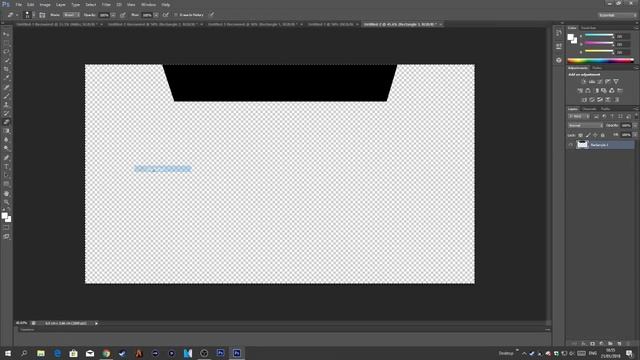
Task: Select the Brush tool
Action: (x=6, y=96)
